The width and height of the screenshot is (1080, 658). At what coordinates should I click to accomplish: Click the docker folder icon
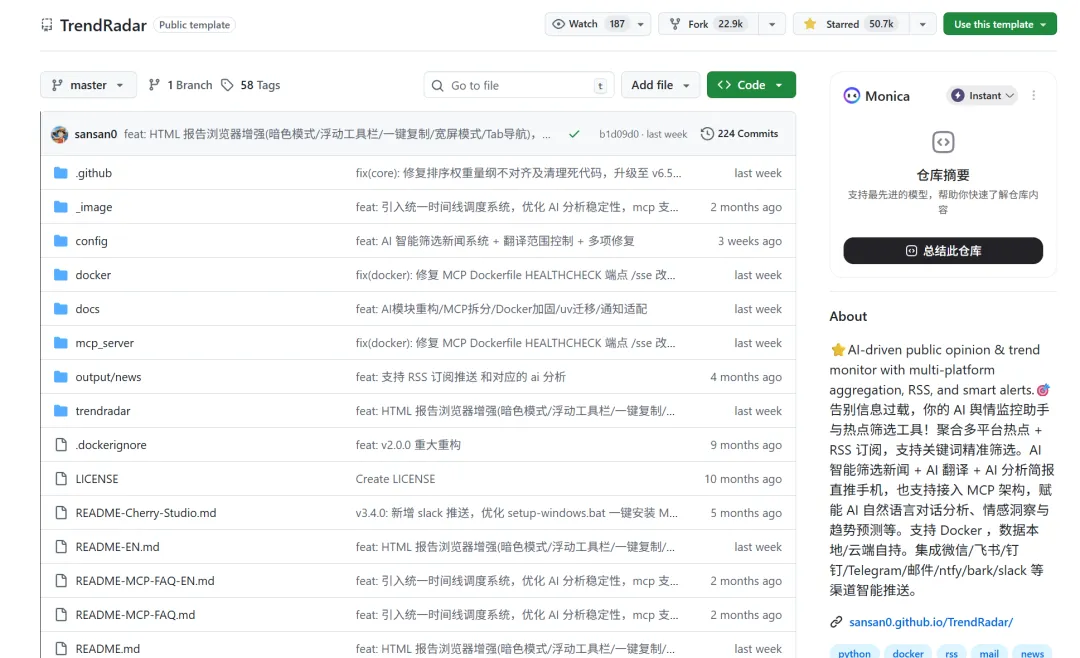tap(61, 275)
